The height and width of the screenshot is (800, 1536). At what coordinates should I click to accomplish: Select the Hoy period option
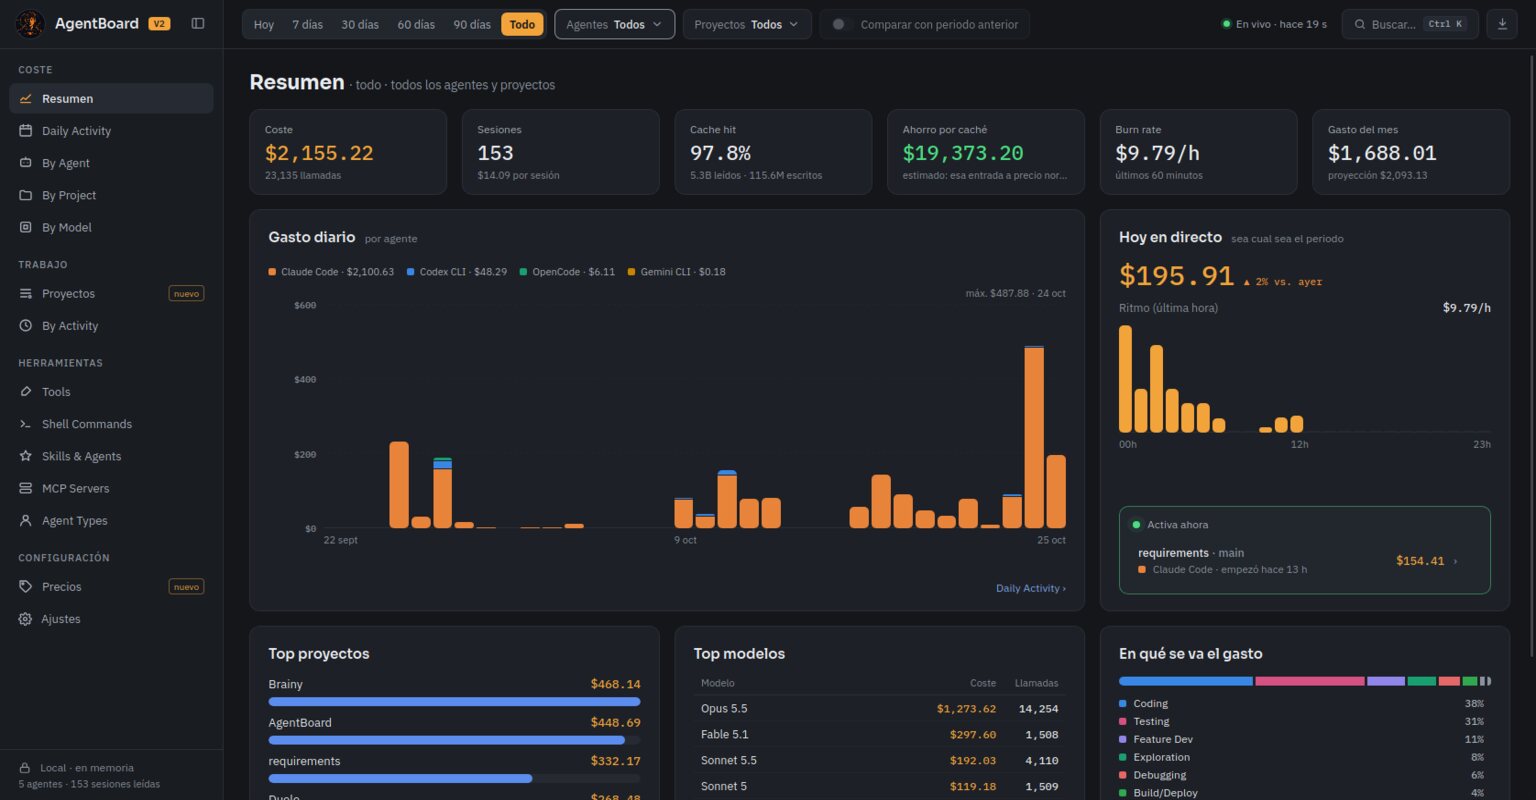click(x=264, y=24)
